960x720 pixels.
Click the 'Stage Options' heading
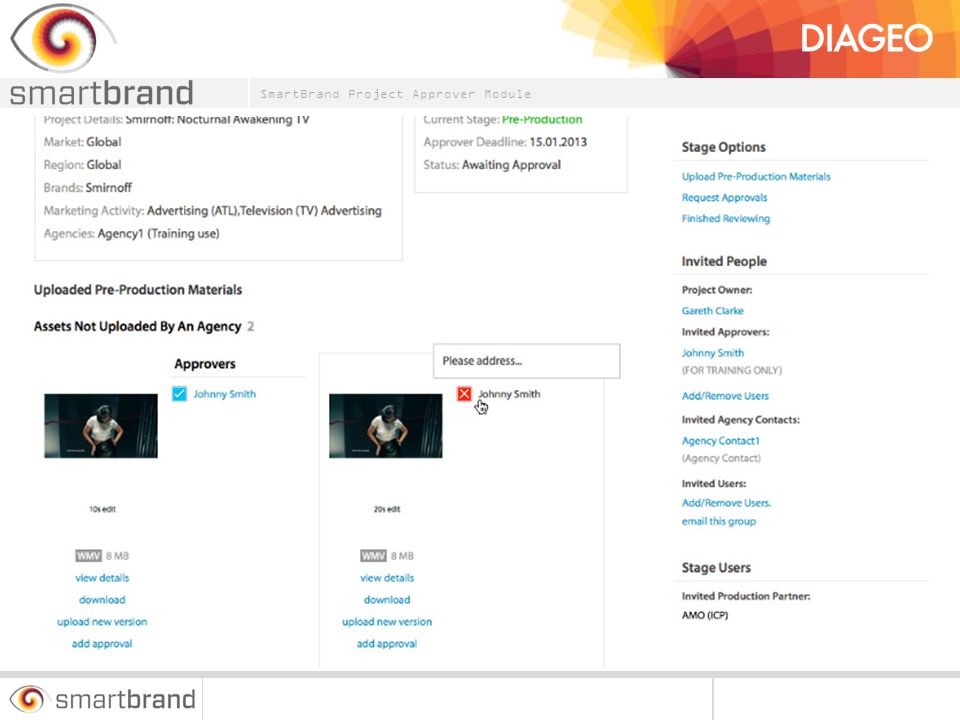(724, 147)
